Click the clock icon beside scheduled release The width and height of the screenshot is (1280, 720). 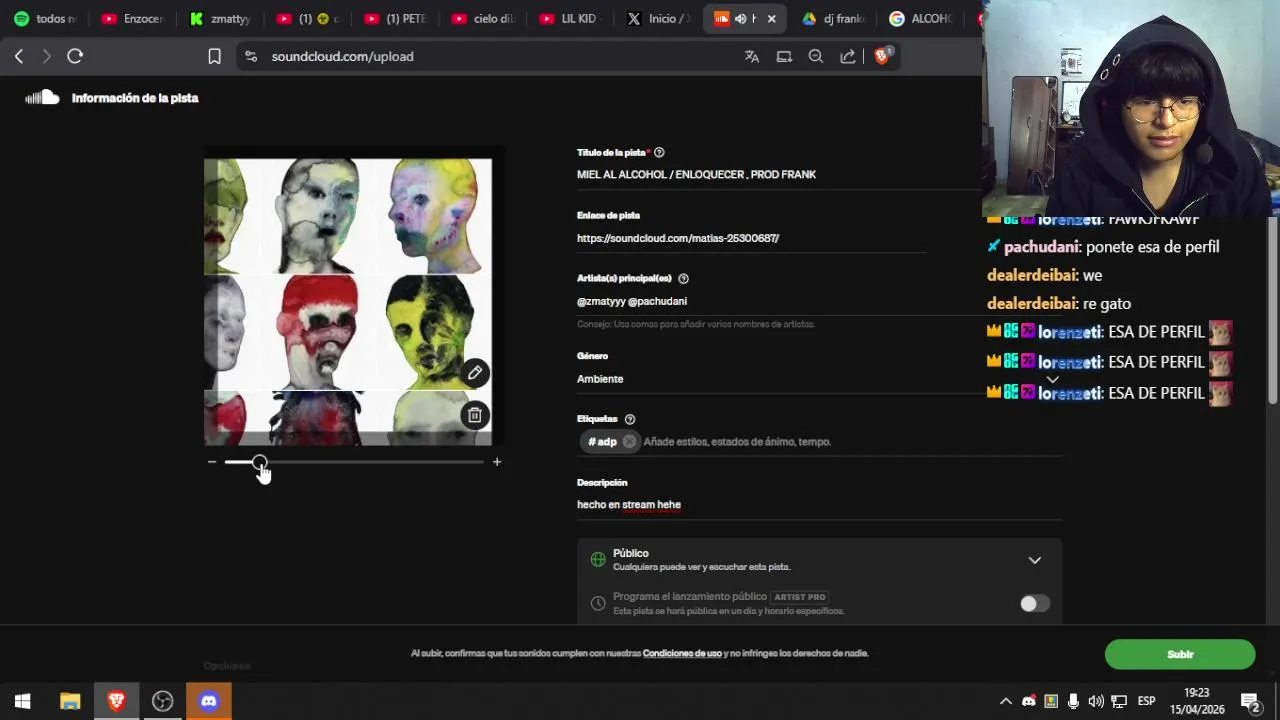[x=598, y=604]
